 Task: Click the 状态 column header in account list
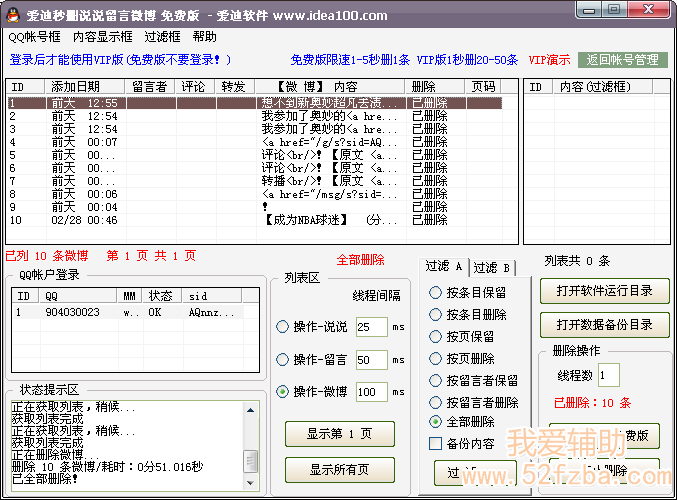coord(163,296)
